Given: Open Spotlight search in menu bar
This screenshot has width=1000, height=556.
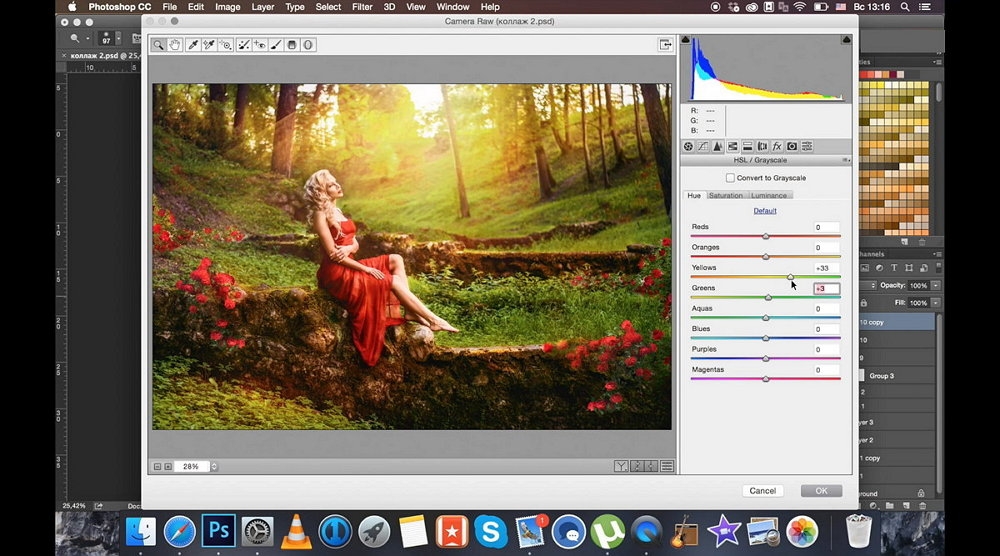Looking at the screenshot, I should tap(904, 7).
